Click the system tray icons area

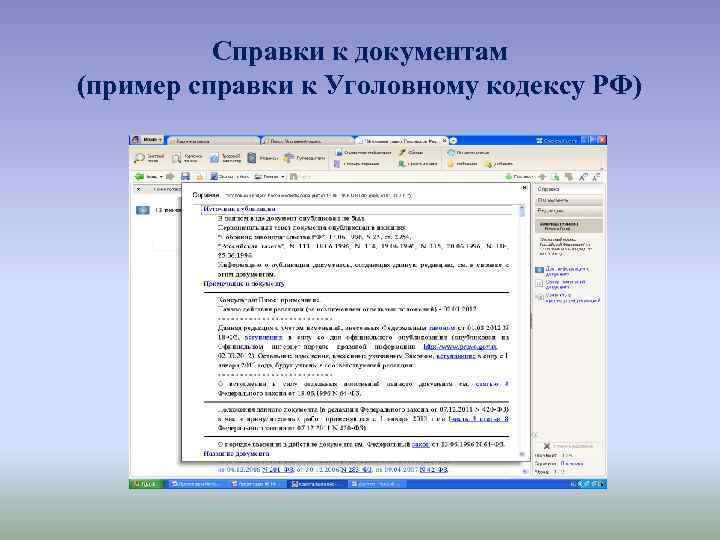[x=588, y=484]
